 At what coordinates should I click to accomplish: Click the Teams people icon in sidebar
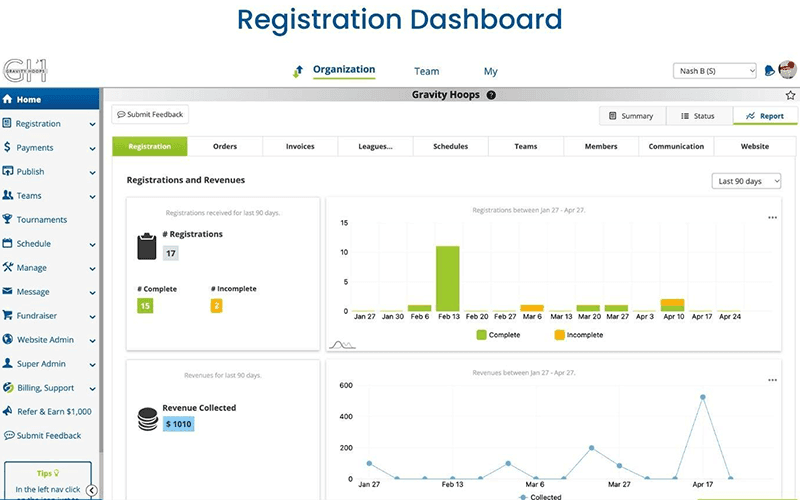[x=8, y=195]
